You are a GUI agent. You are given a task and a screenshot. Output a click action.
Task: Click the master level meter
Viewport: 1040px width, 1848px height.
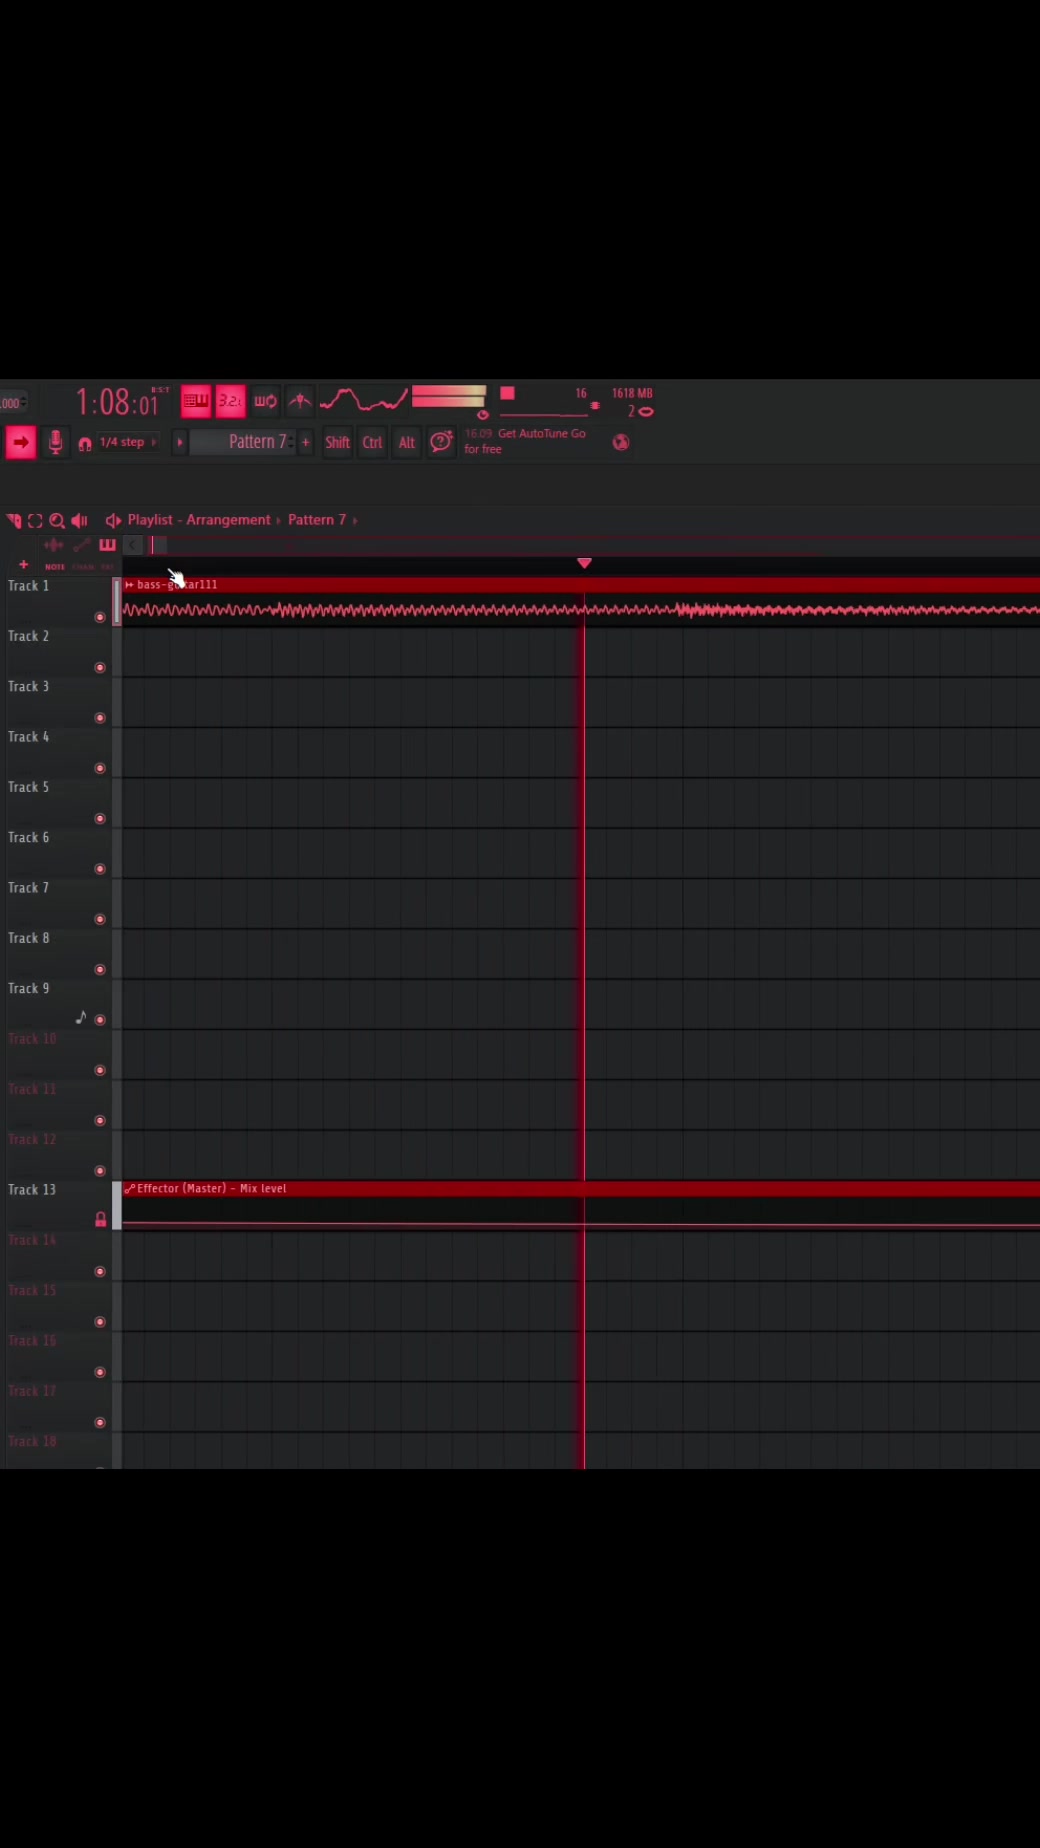449,397
